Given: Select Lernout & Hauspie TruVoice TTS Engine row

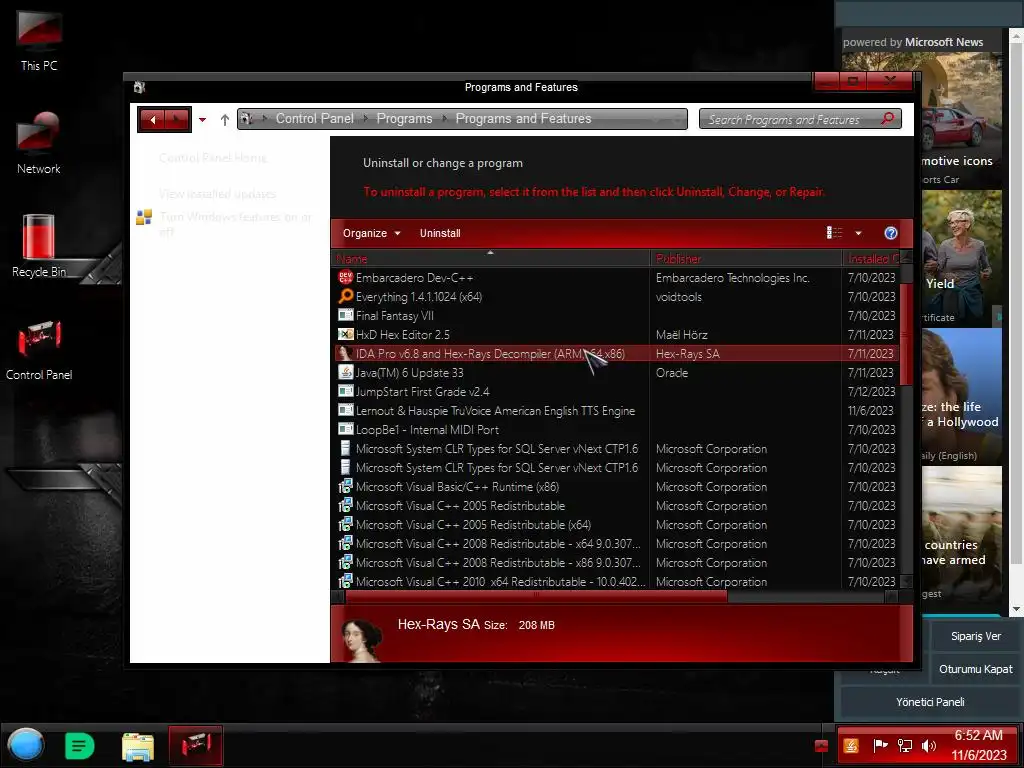Looking at the screenshot, I should (616, 410).
